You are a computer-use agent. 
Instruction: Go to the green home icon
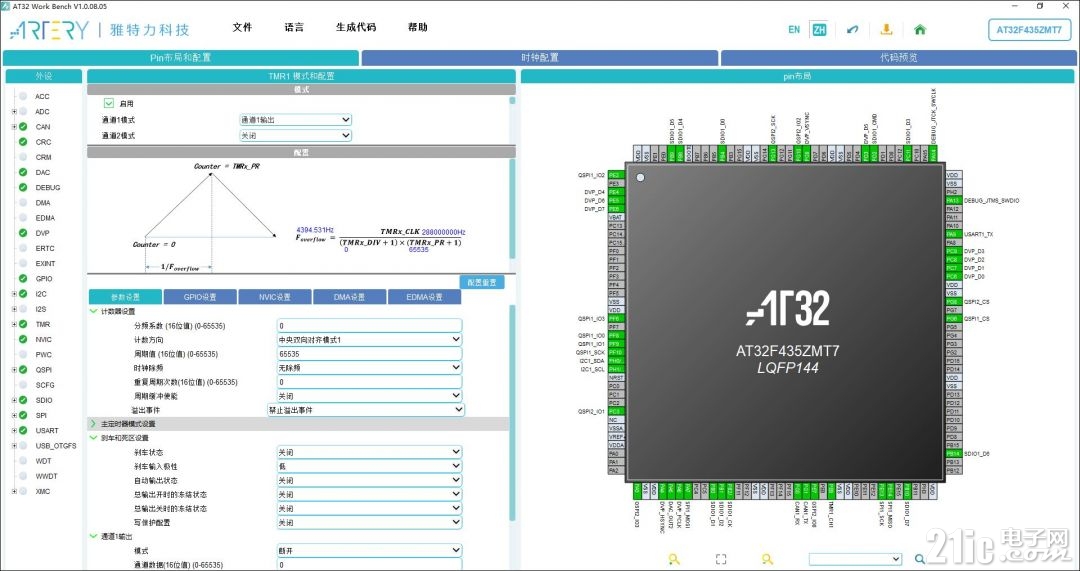click(x=920, y=30)
